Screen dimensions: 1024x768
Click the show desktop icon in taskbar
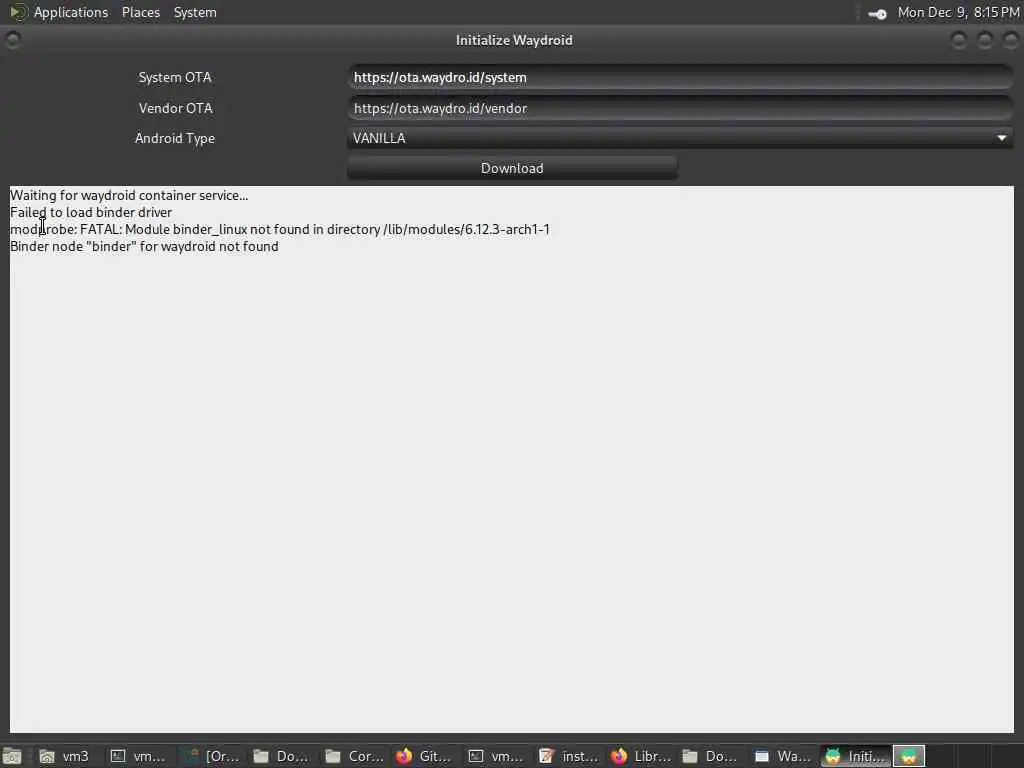click(12, 756)
